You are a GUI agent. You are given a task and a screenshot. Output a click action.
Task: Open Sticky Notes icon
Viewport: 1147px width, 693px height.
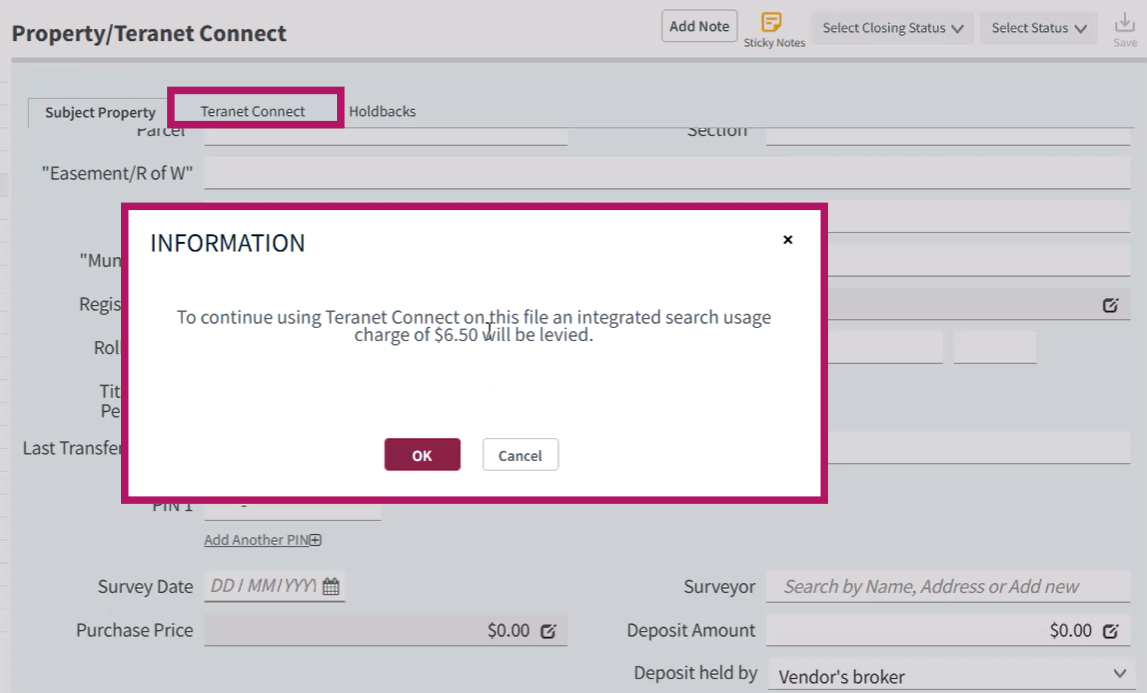tap(771, 22)
